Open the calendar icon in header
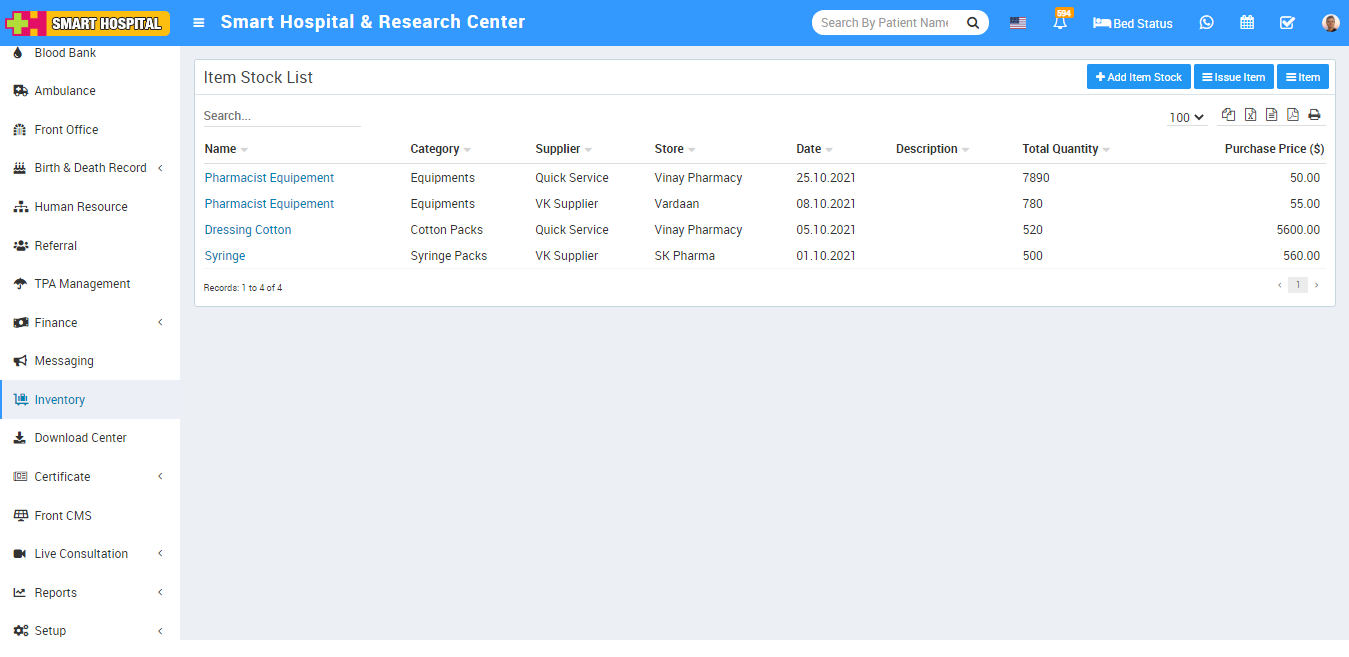 1247,23
